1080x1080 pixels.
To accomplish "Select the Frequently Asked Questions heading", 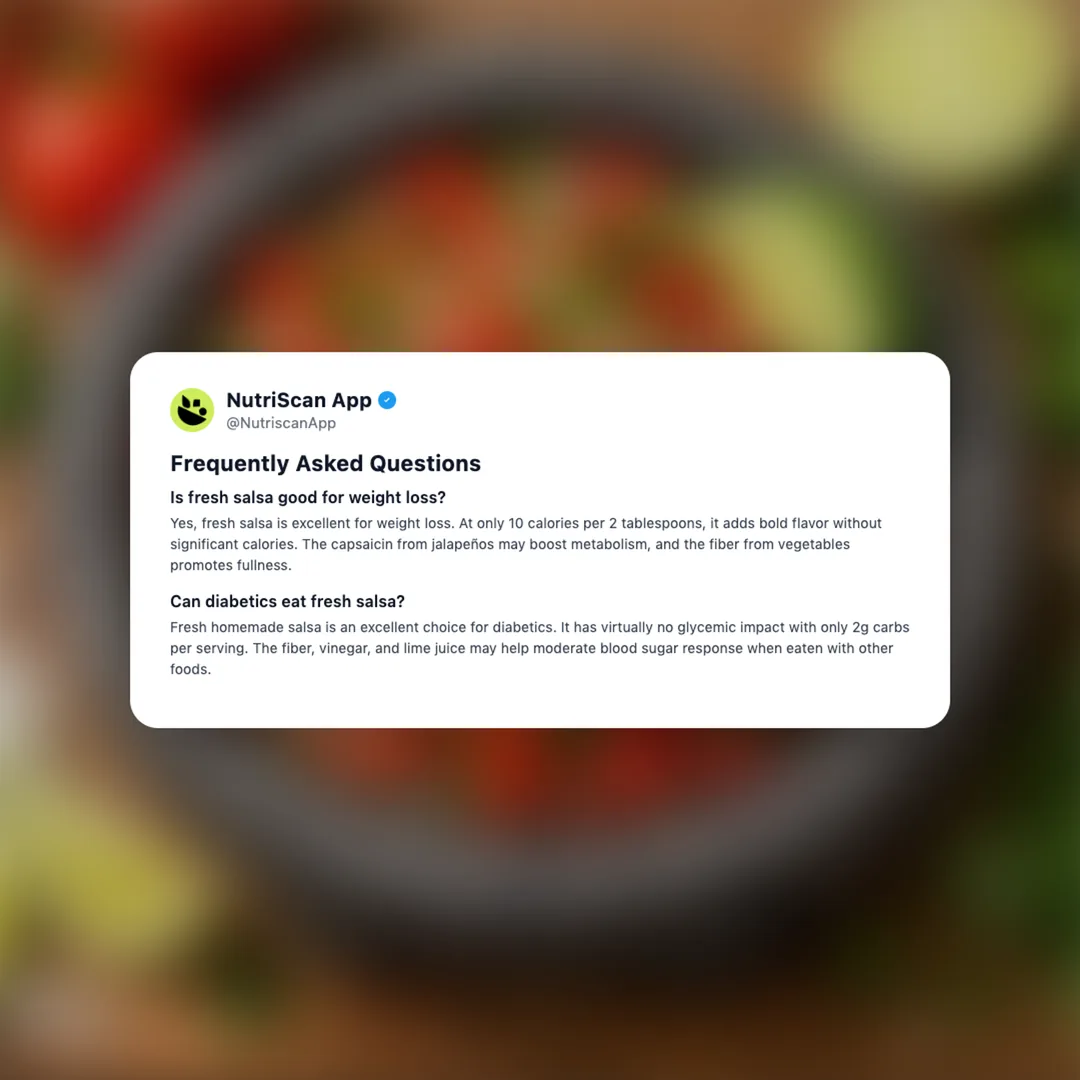I will [325, 464].
